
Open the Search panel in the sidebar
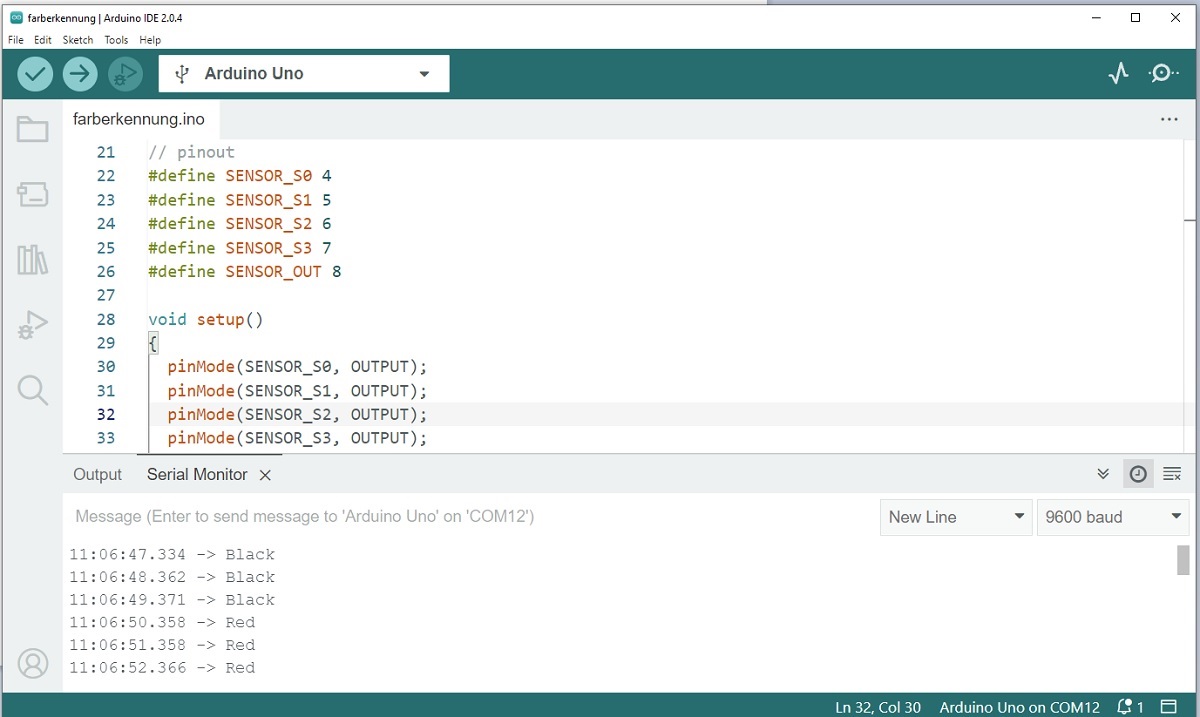pos(33,390)
